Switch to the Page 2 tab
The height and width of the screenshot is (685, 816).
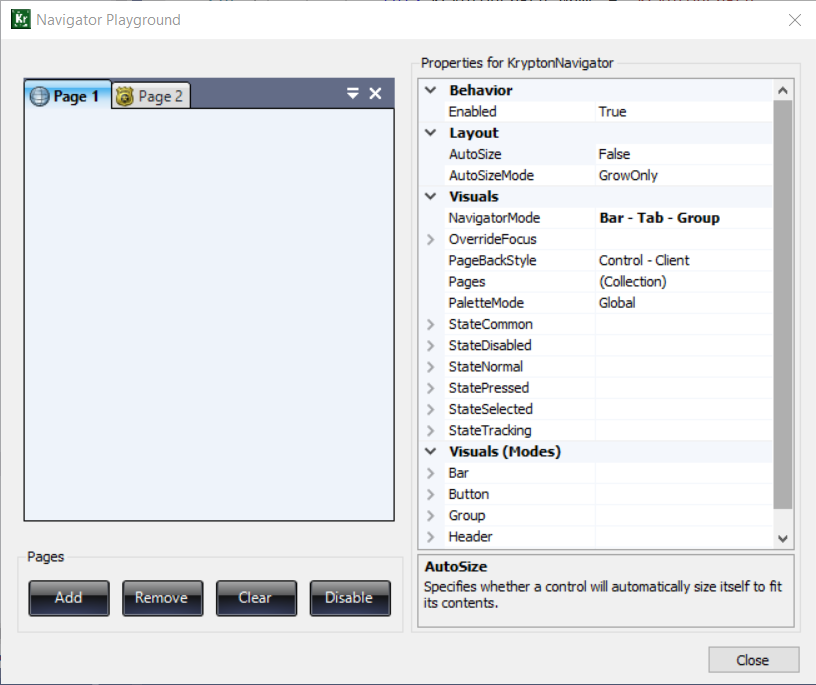tap(151, 96)
